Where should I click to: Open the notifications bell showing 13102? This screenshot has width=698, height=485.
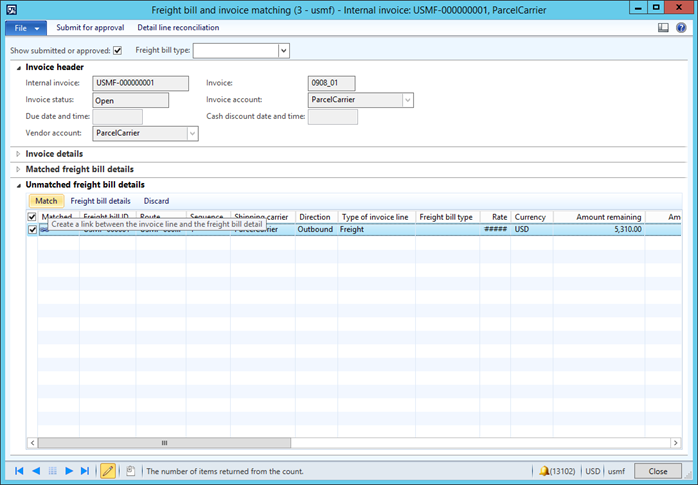click(x=545, y=470)
